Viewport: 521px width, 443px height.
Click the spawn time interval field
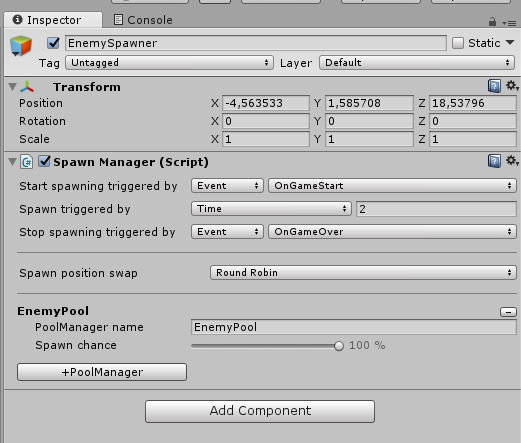(436, 209)
